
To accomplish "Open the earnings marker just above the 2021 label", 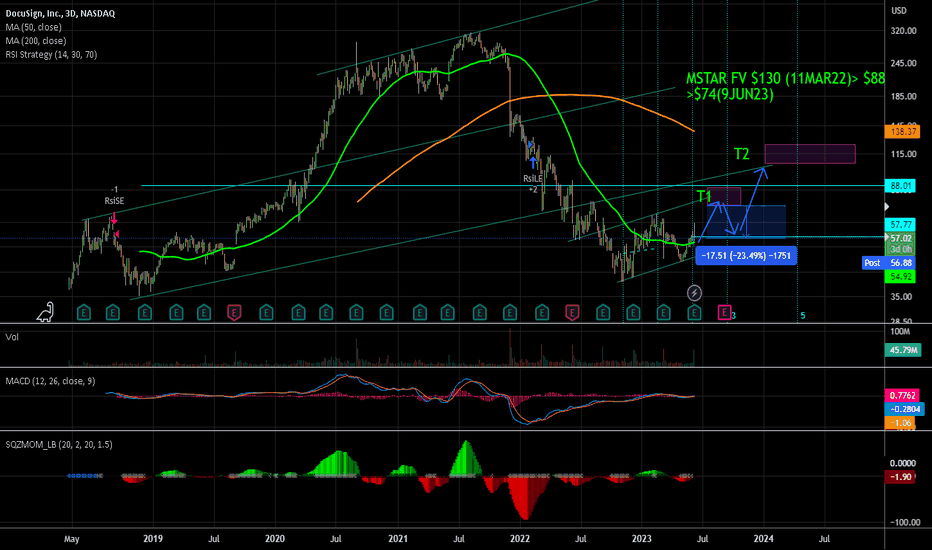I will pos(386,312).
